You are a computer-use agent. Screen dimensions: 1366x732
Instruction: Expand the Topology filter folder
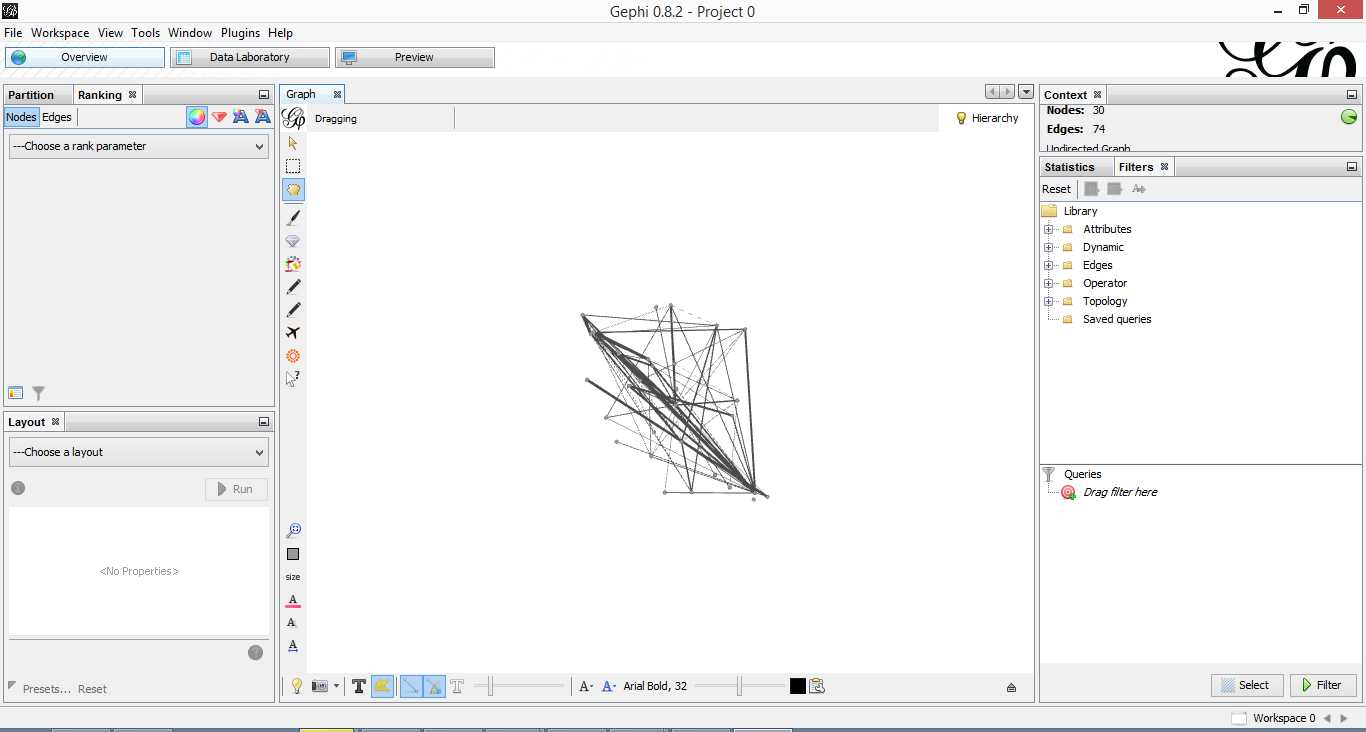(1049, 301)
